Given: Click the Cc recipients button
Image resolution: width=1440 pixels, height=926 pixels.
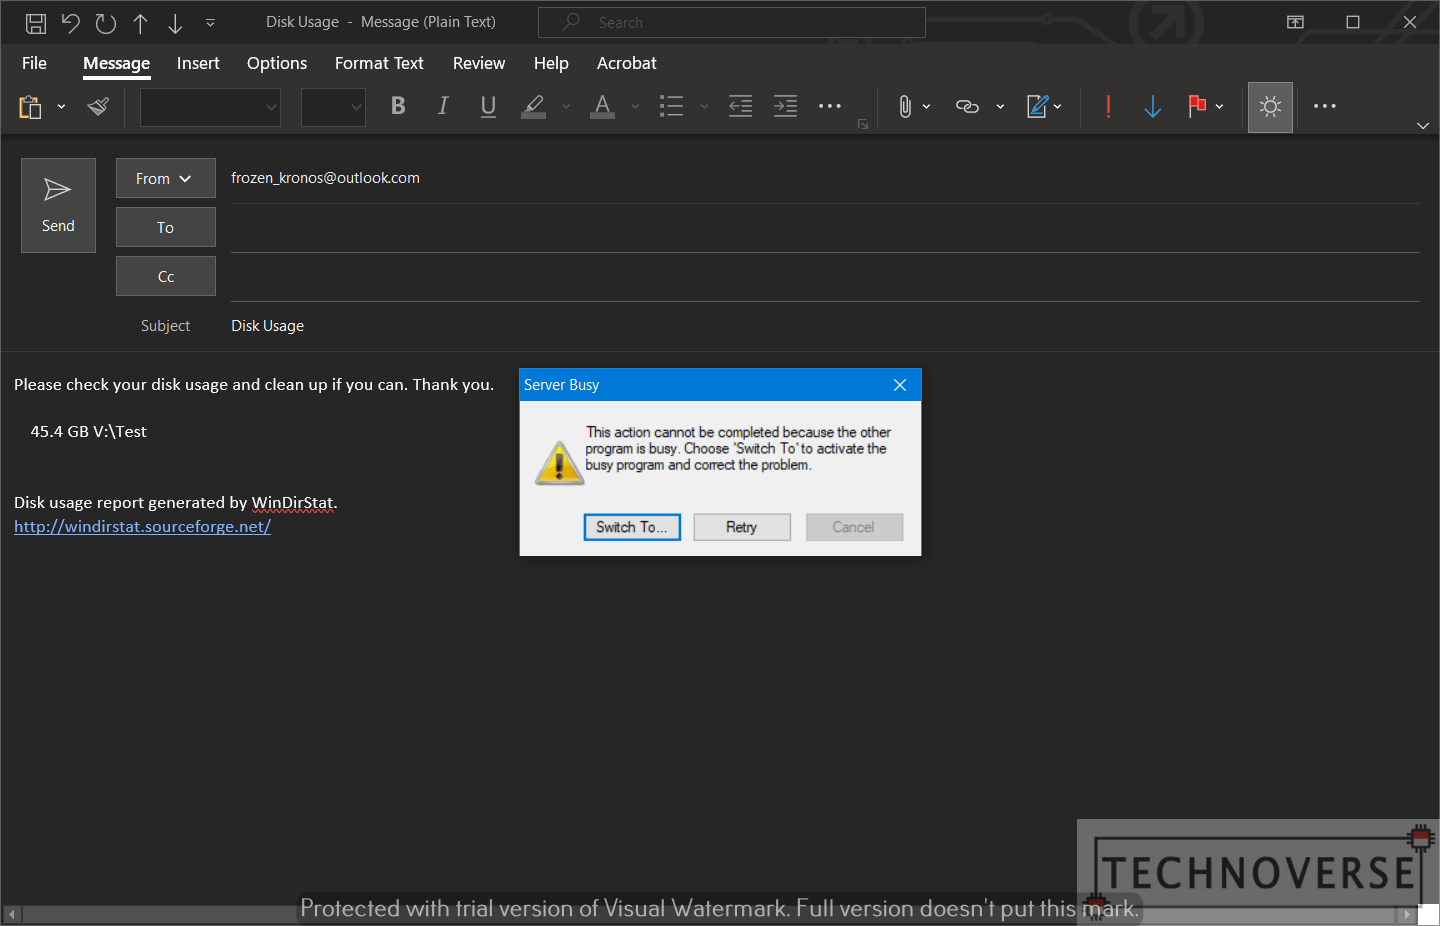Looking at the screenshot, I should [x=166, y=276].
